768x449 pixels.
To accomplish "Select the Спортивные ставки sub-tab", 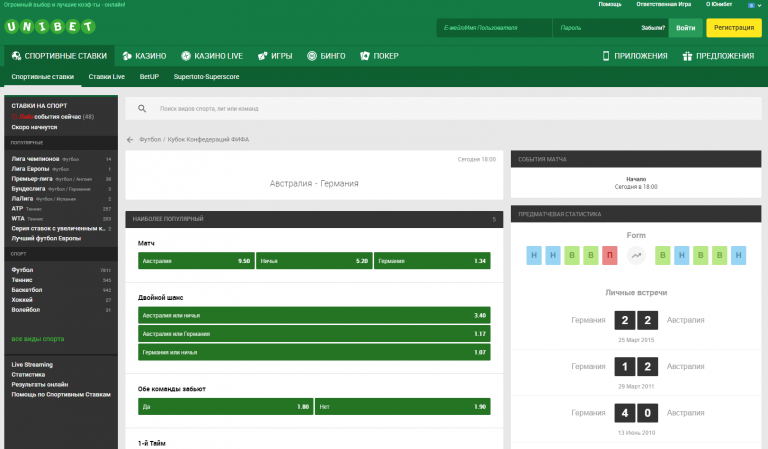I will tap(43, 77).
